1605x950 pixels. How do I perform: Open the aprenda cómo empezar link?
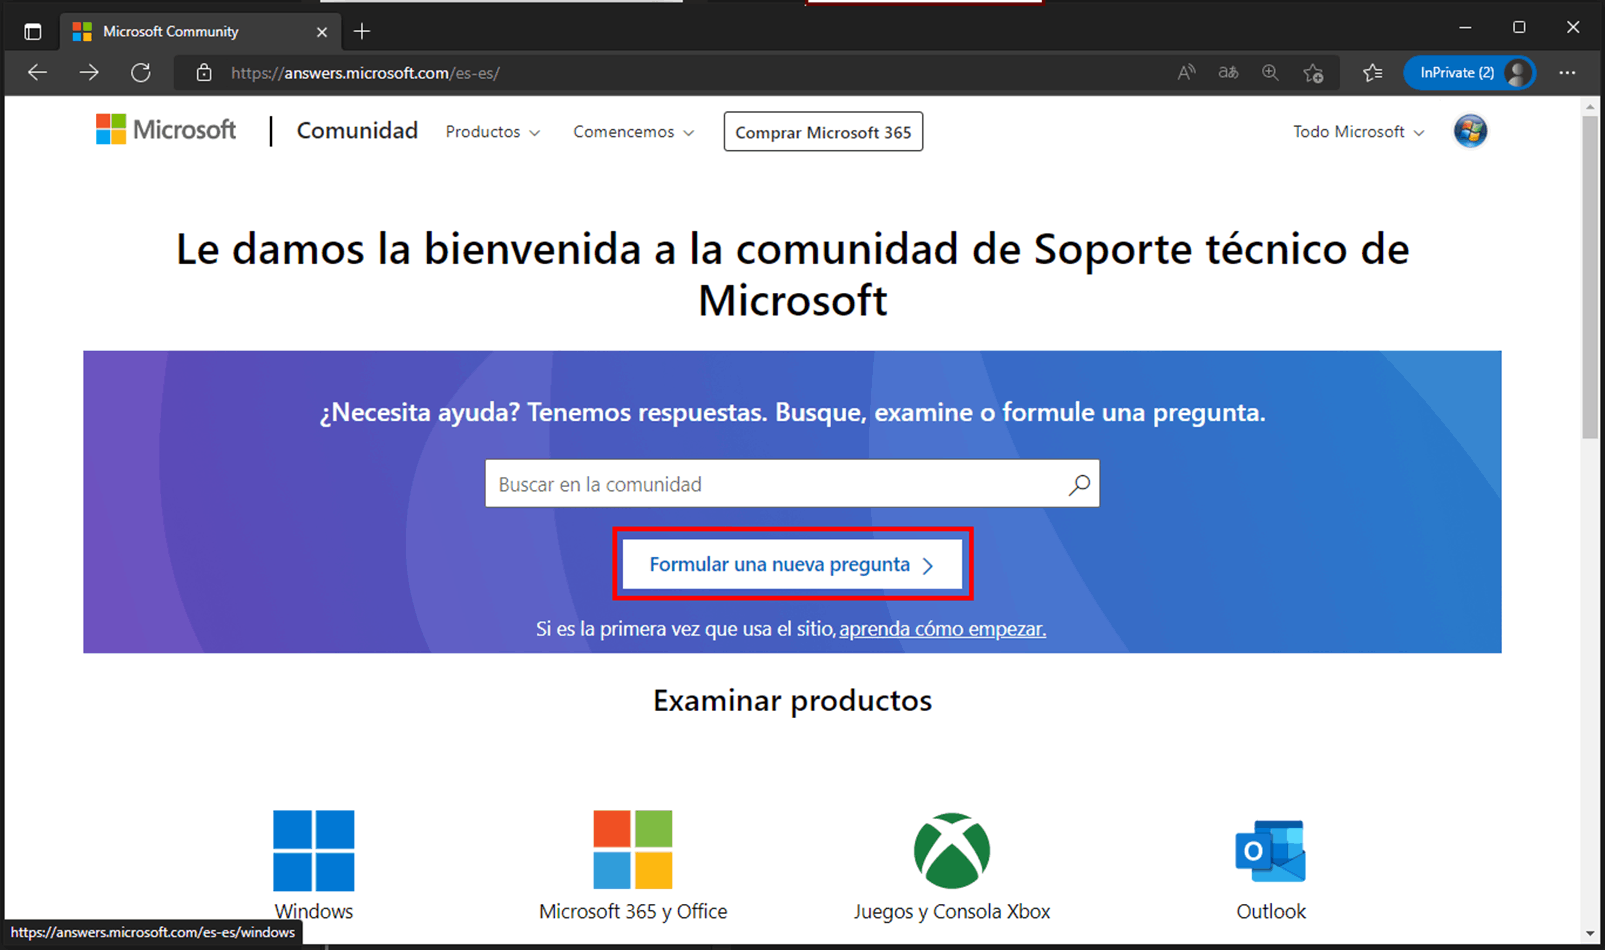942,629
